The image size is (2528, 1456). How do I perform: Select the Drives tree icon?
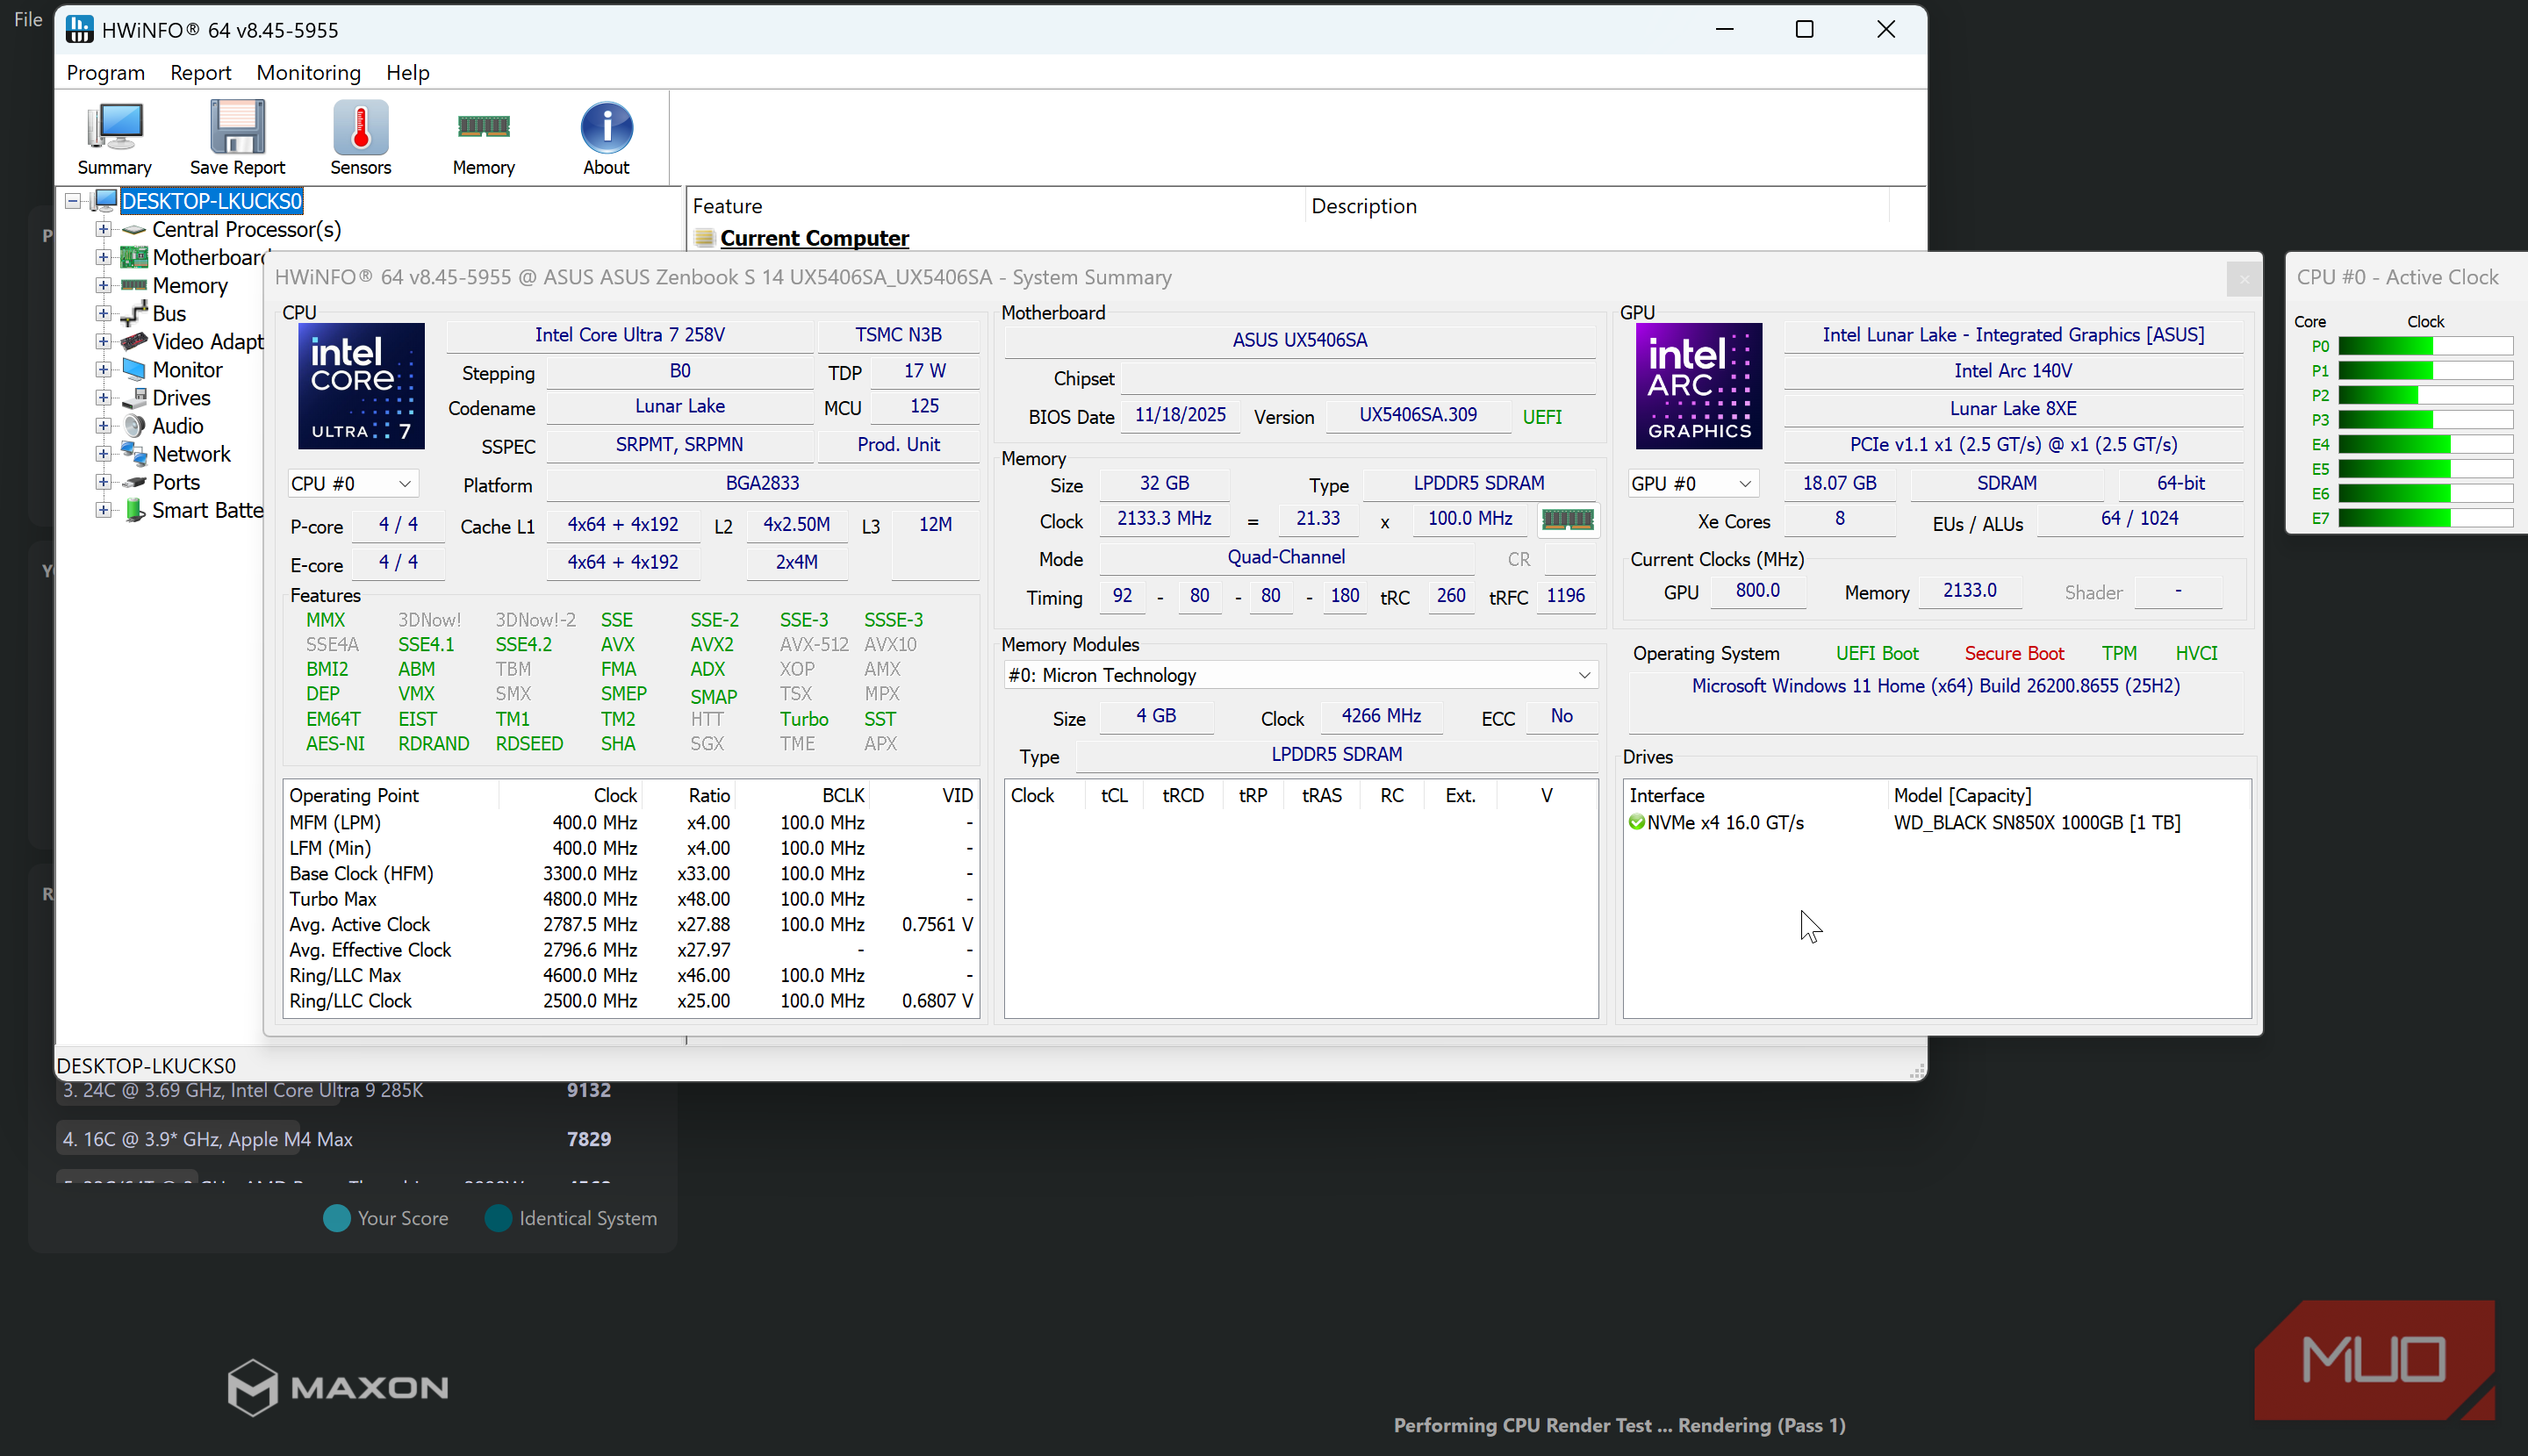click(134, 398)
